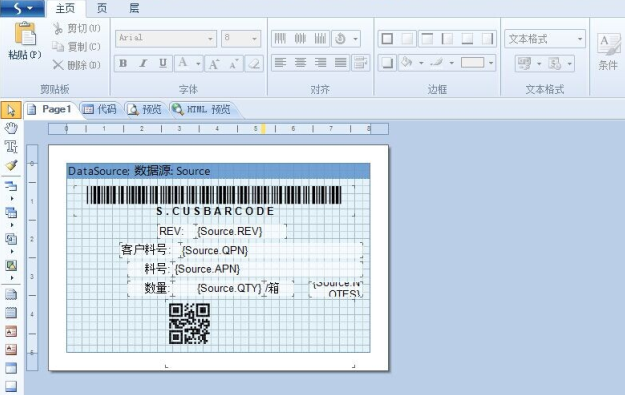Screen dimensions: 625x395
Task: Toggle left text alignment
Action: (x=280, y=63)
